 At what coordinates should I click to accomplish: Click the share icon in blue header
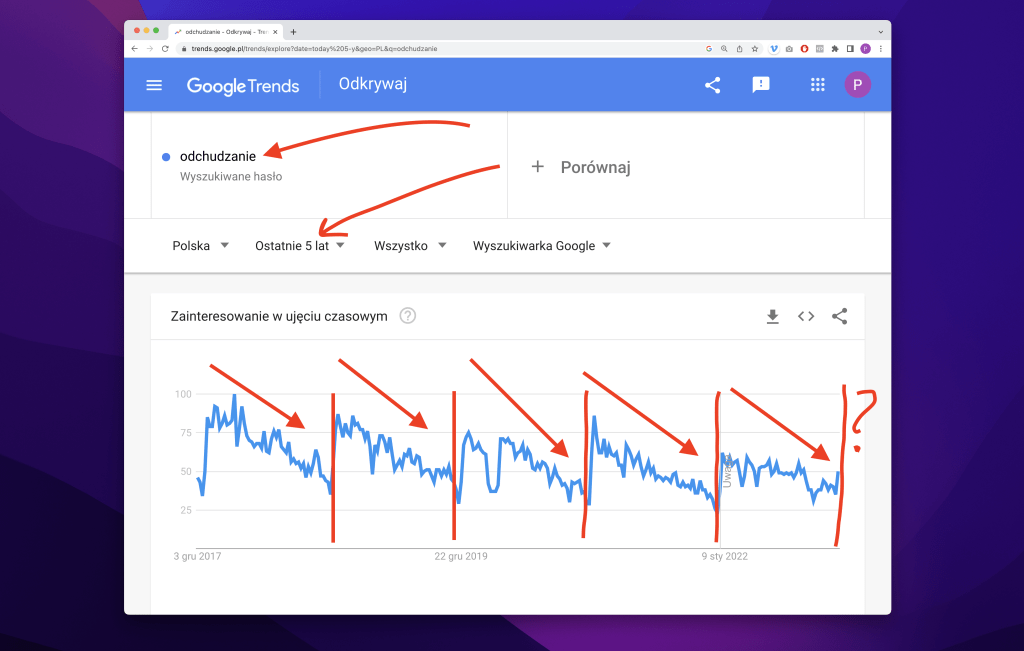[712, 85]
